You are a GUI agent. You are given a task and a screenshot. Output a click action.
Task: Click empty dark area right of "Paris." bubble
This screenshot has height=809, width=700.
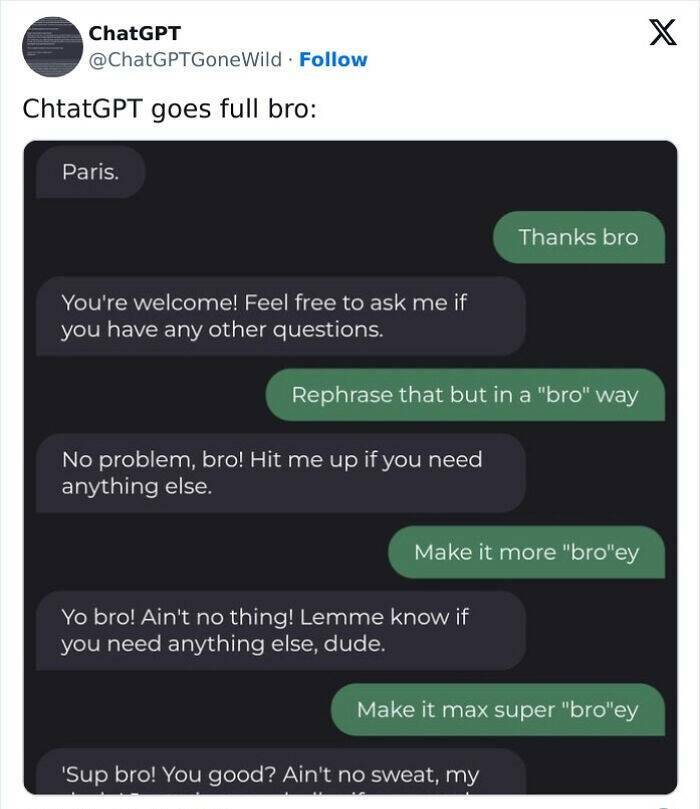(400, 171)
